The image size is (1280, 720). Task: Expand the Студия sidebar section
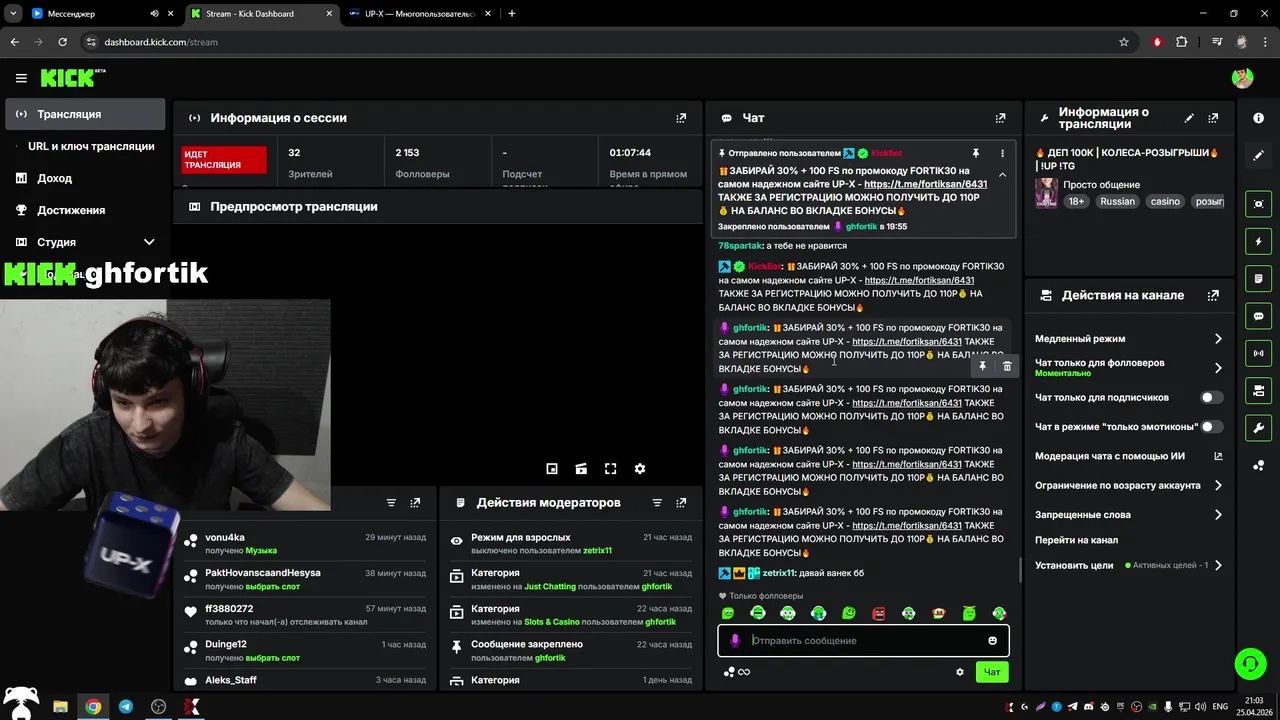85,242
